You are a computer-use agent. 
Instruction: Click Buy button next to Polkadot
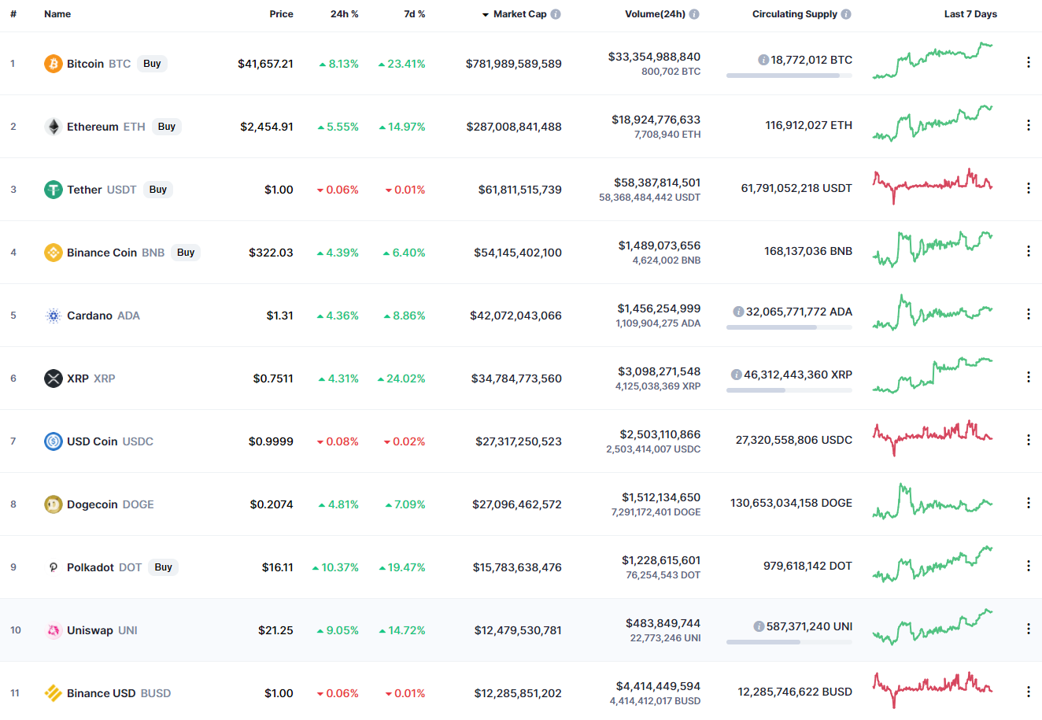(163, 567)
